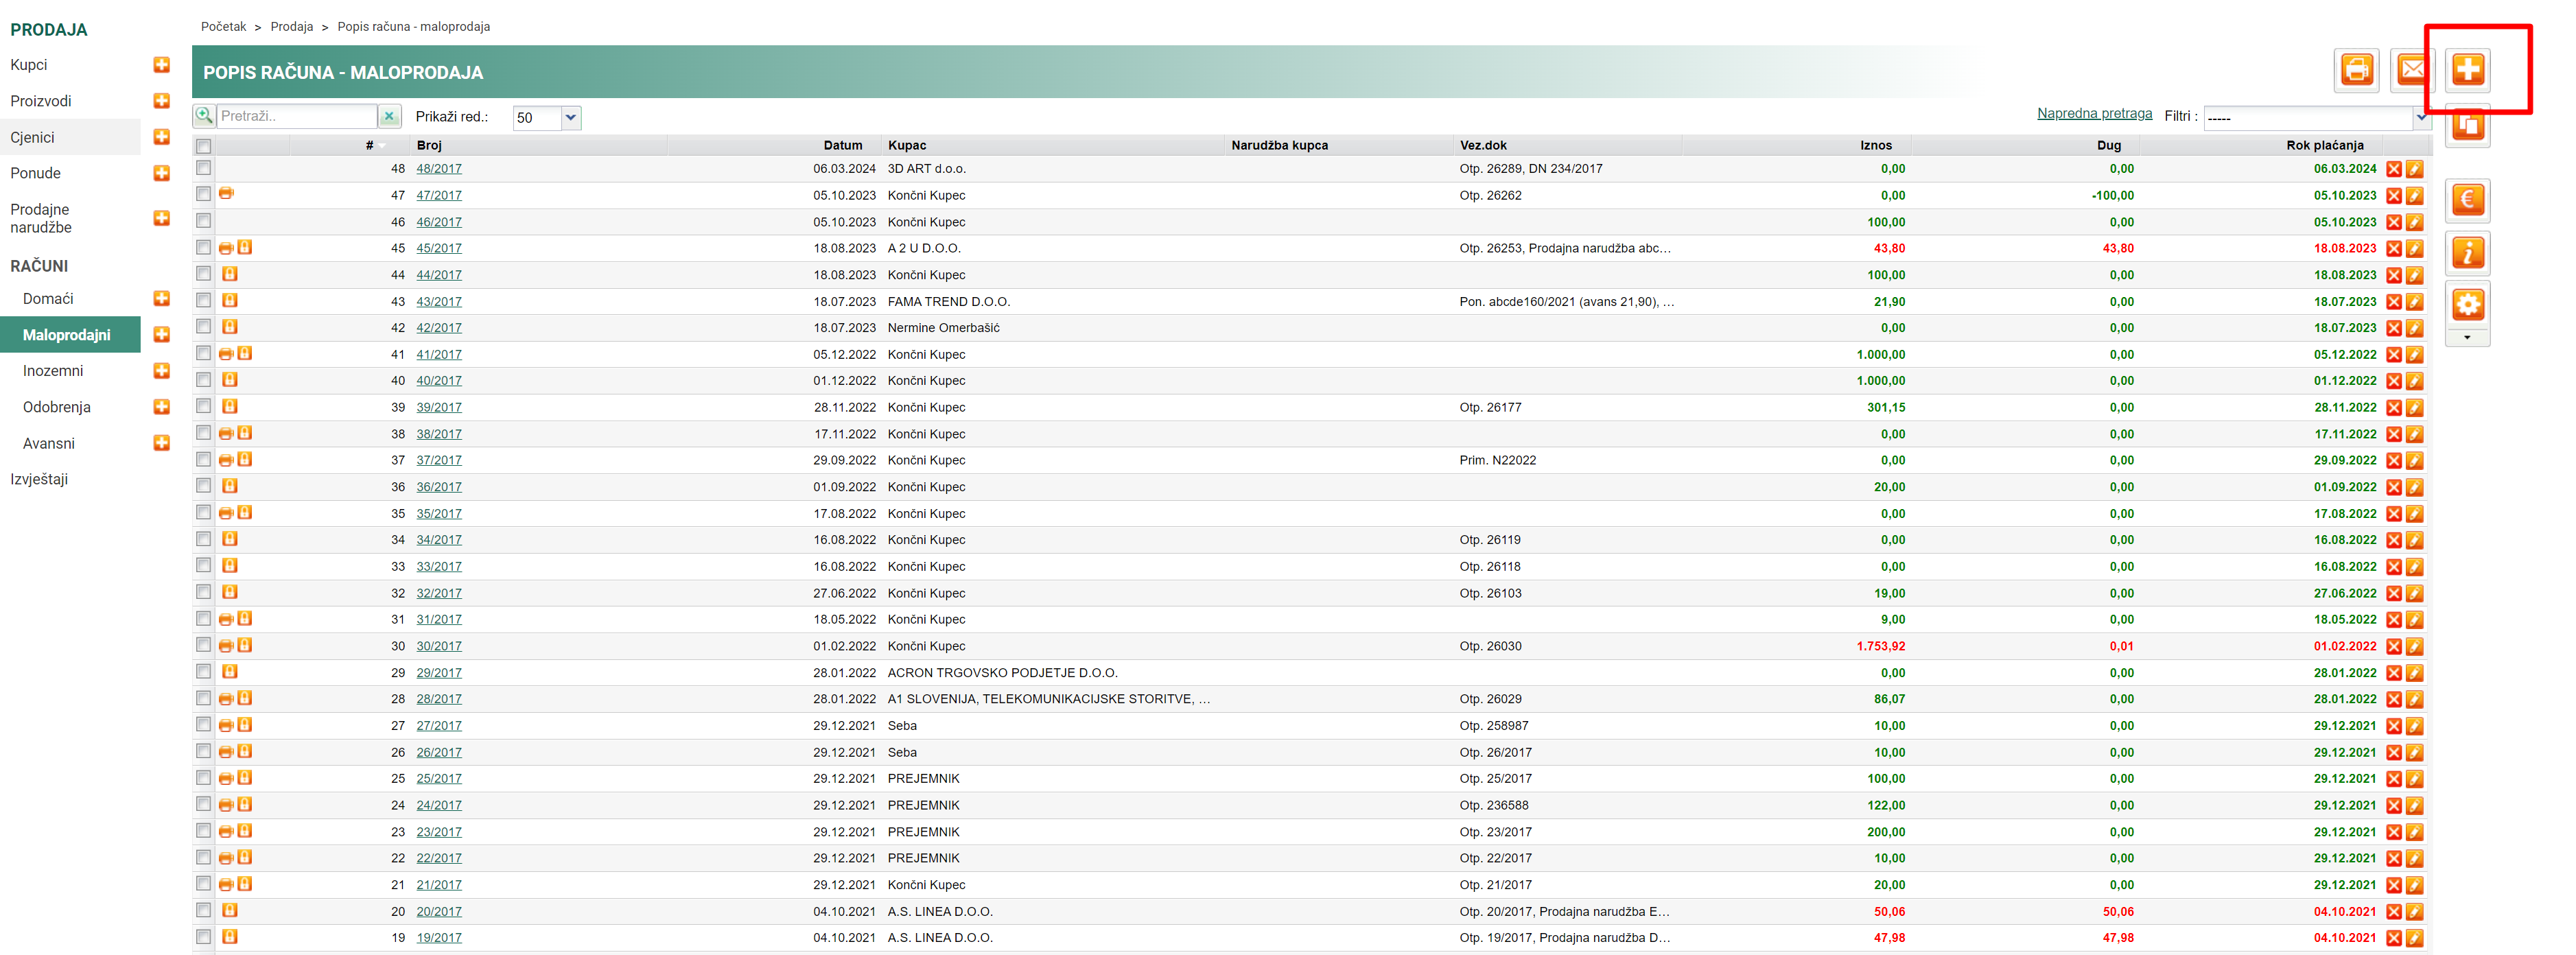Check the select-all header checkbox

pyautogui.click(x=204, y=146)
